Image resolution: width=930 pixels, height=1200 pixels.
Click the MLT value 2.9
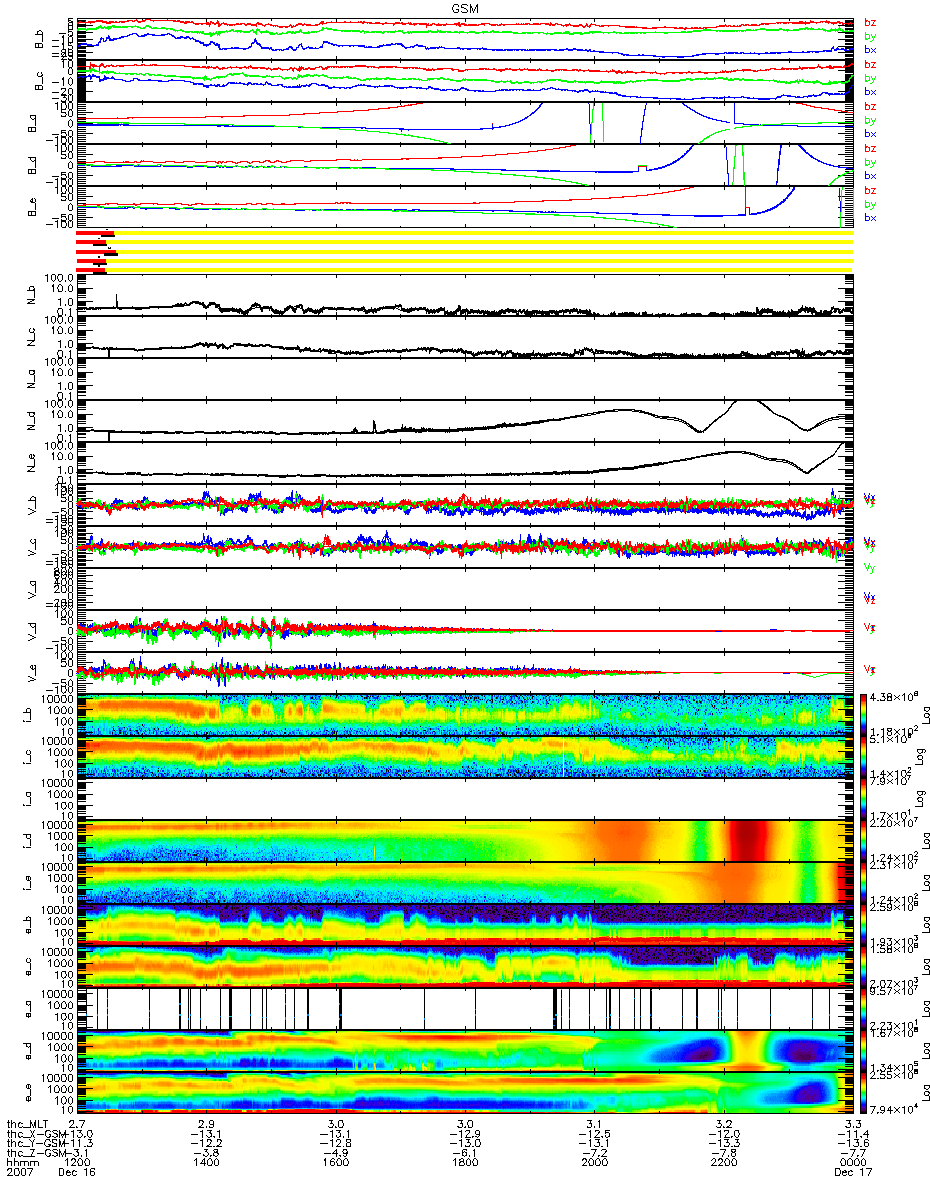click(206, 1123)
